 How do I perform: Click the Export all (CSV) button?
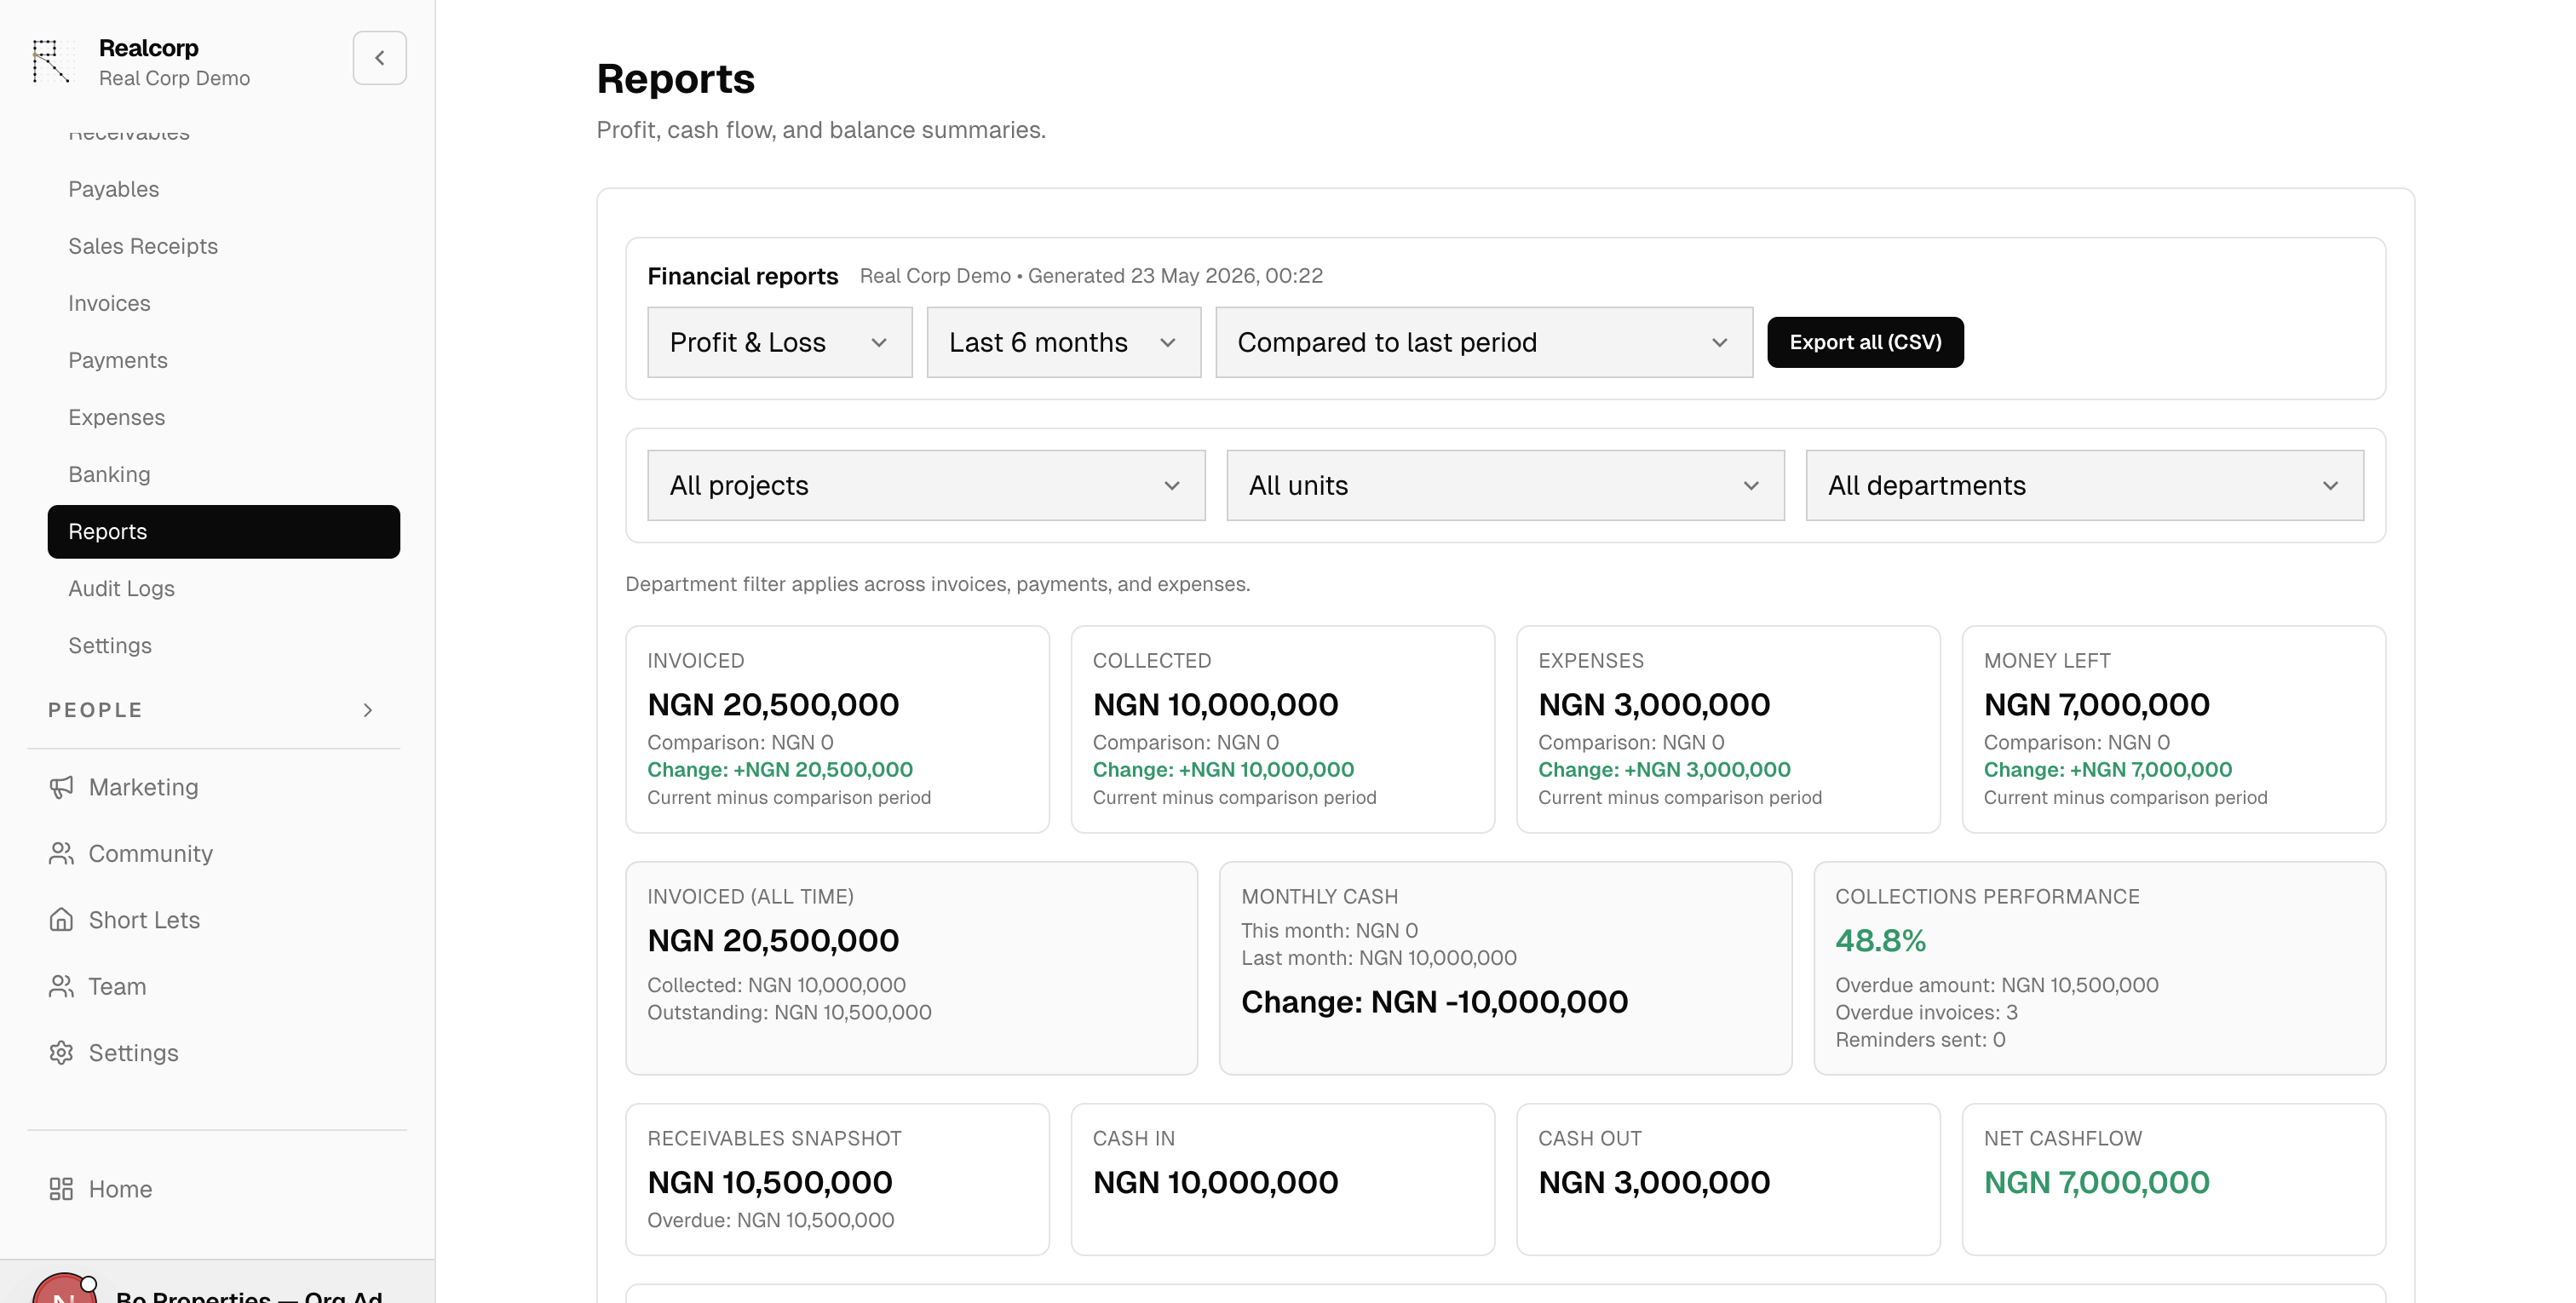coord(1865,342)
